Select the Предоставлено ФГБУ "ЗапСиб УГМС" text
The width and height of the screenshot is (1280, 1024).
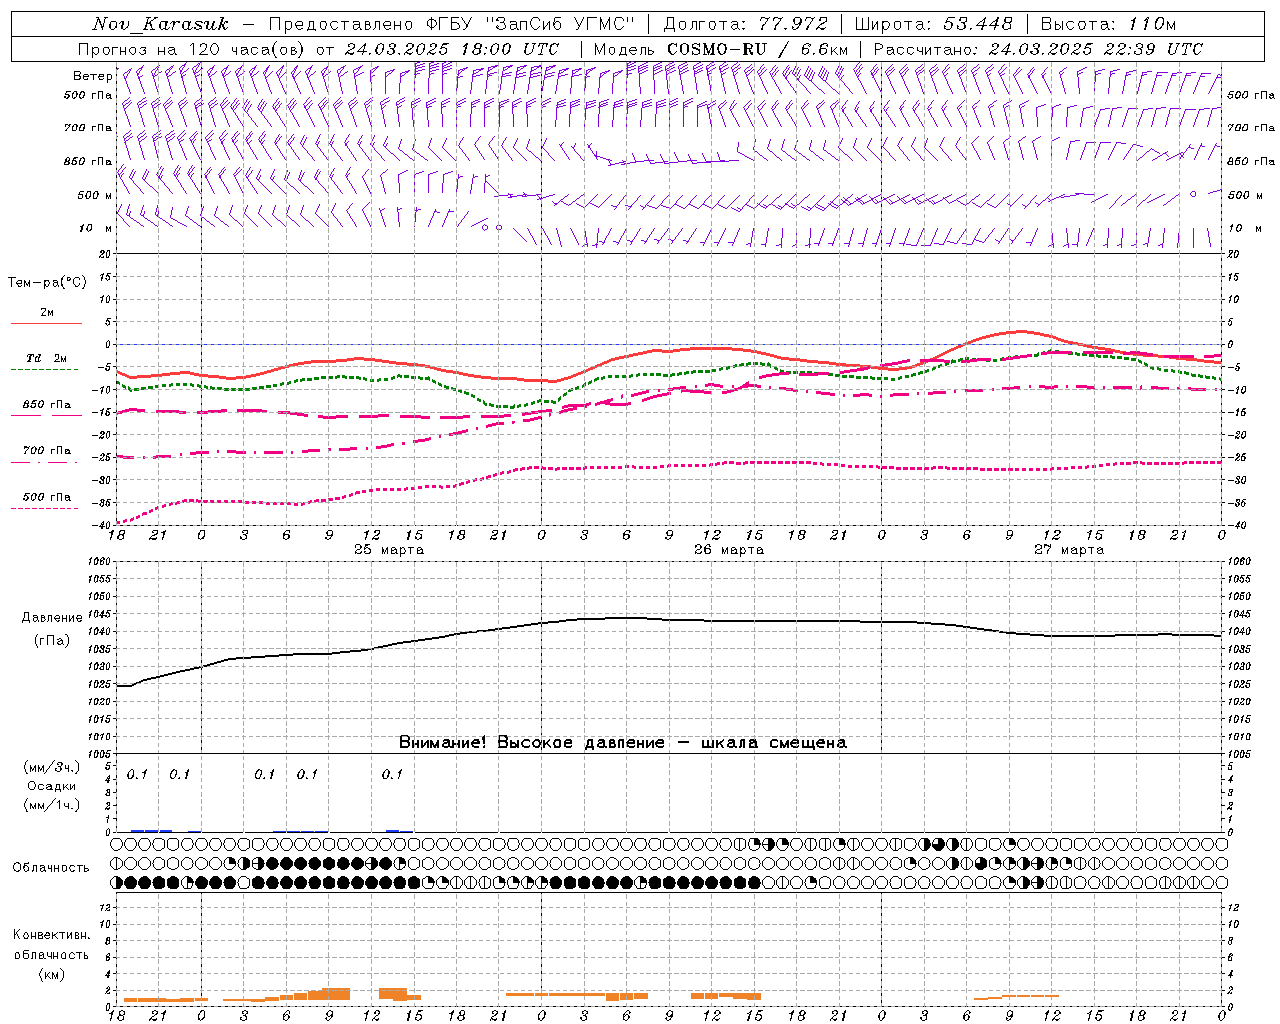(x=454, y=24)
